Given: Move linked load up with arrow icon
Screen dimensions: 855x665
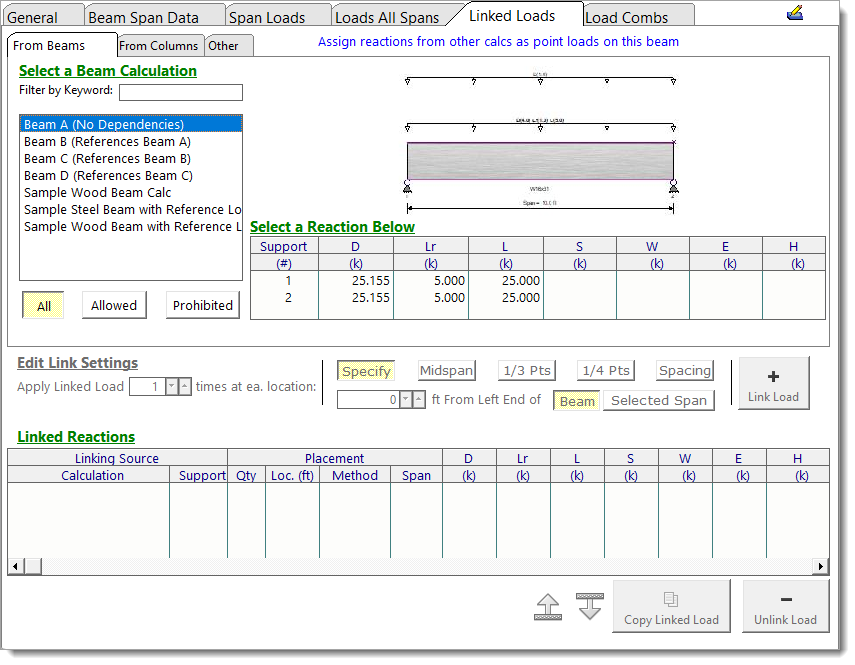Looking at the screenshot, I should click(548, 607).
